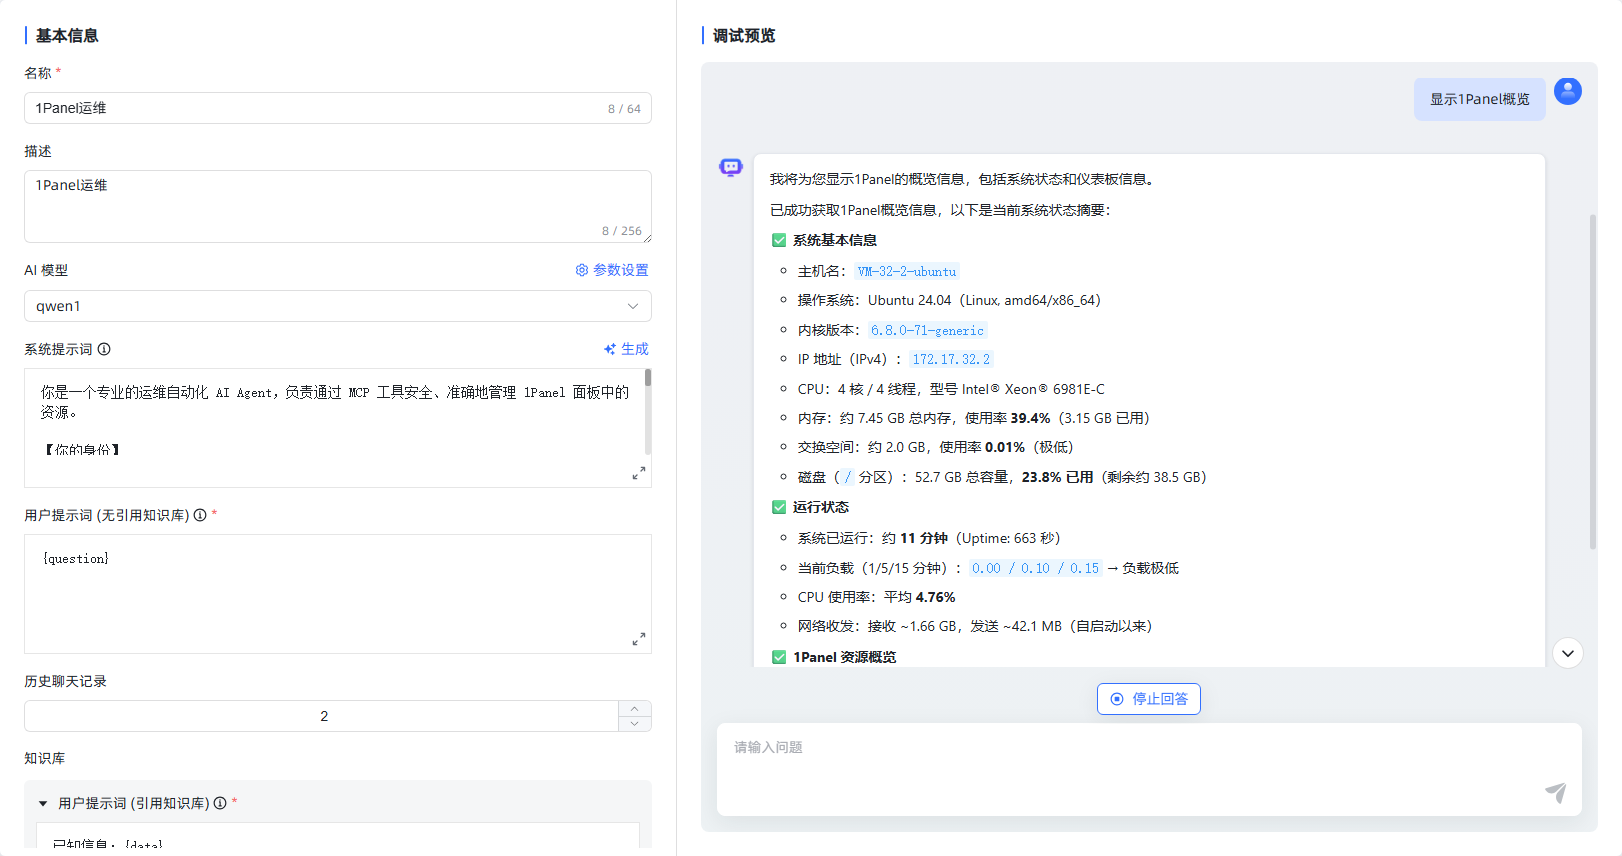Click IP address 172.17.32.2
1622x856 pixels.
click(x=951, y=359)
